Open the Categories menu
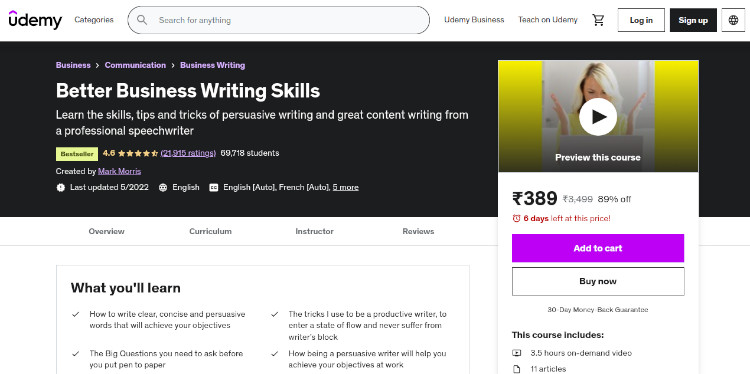Screen dimensions: 750x374 pos(94,20)
